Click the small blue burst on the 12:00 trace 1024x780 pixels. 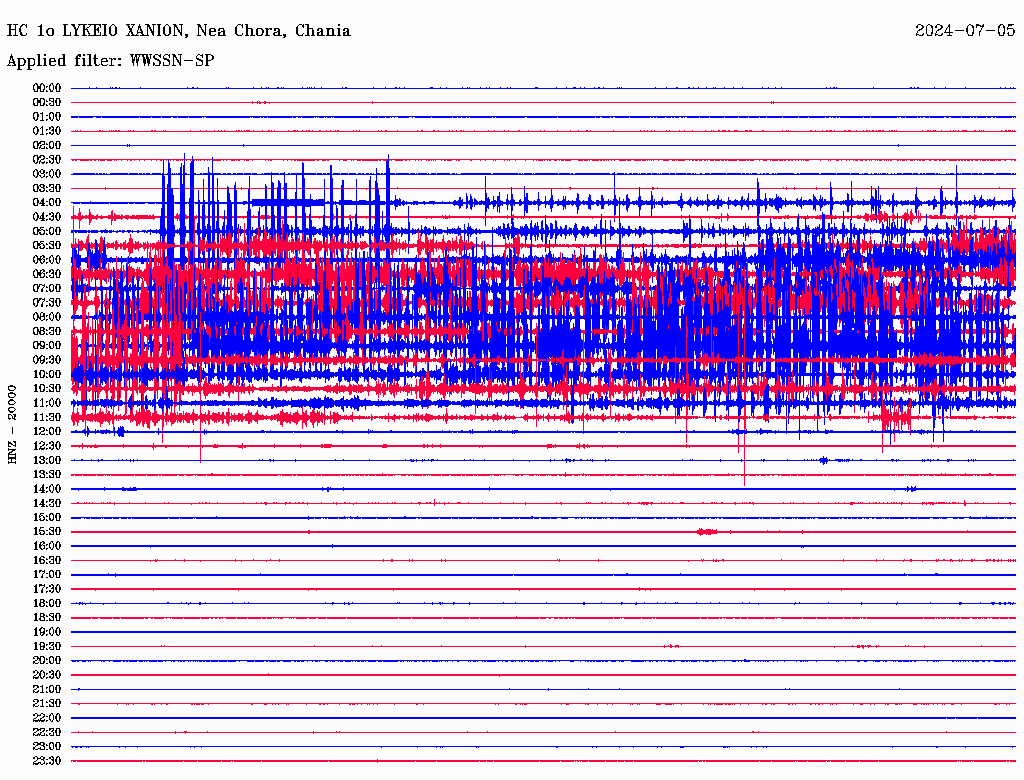[x=120, y=432]
